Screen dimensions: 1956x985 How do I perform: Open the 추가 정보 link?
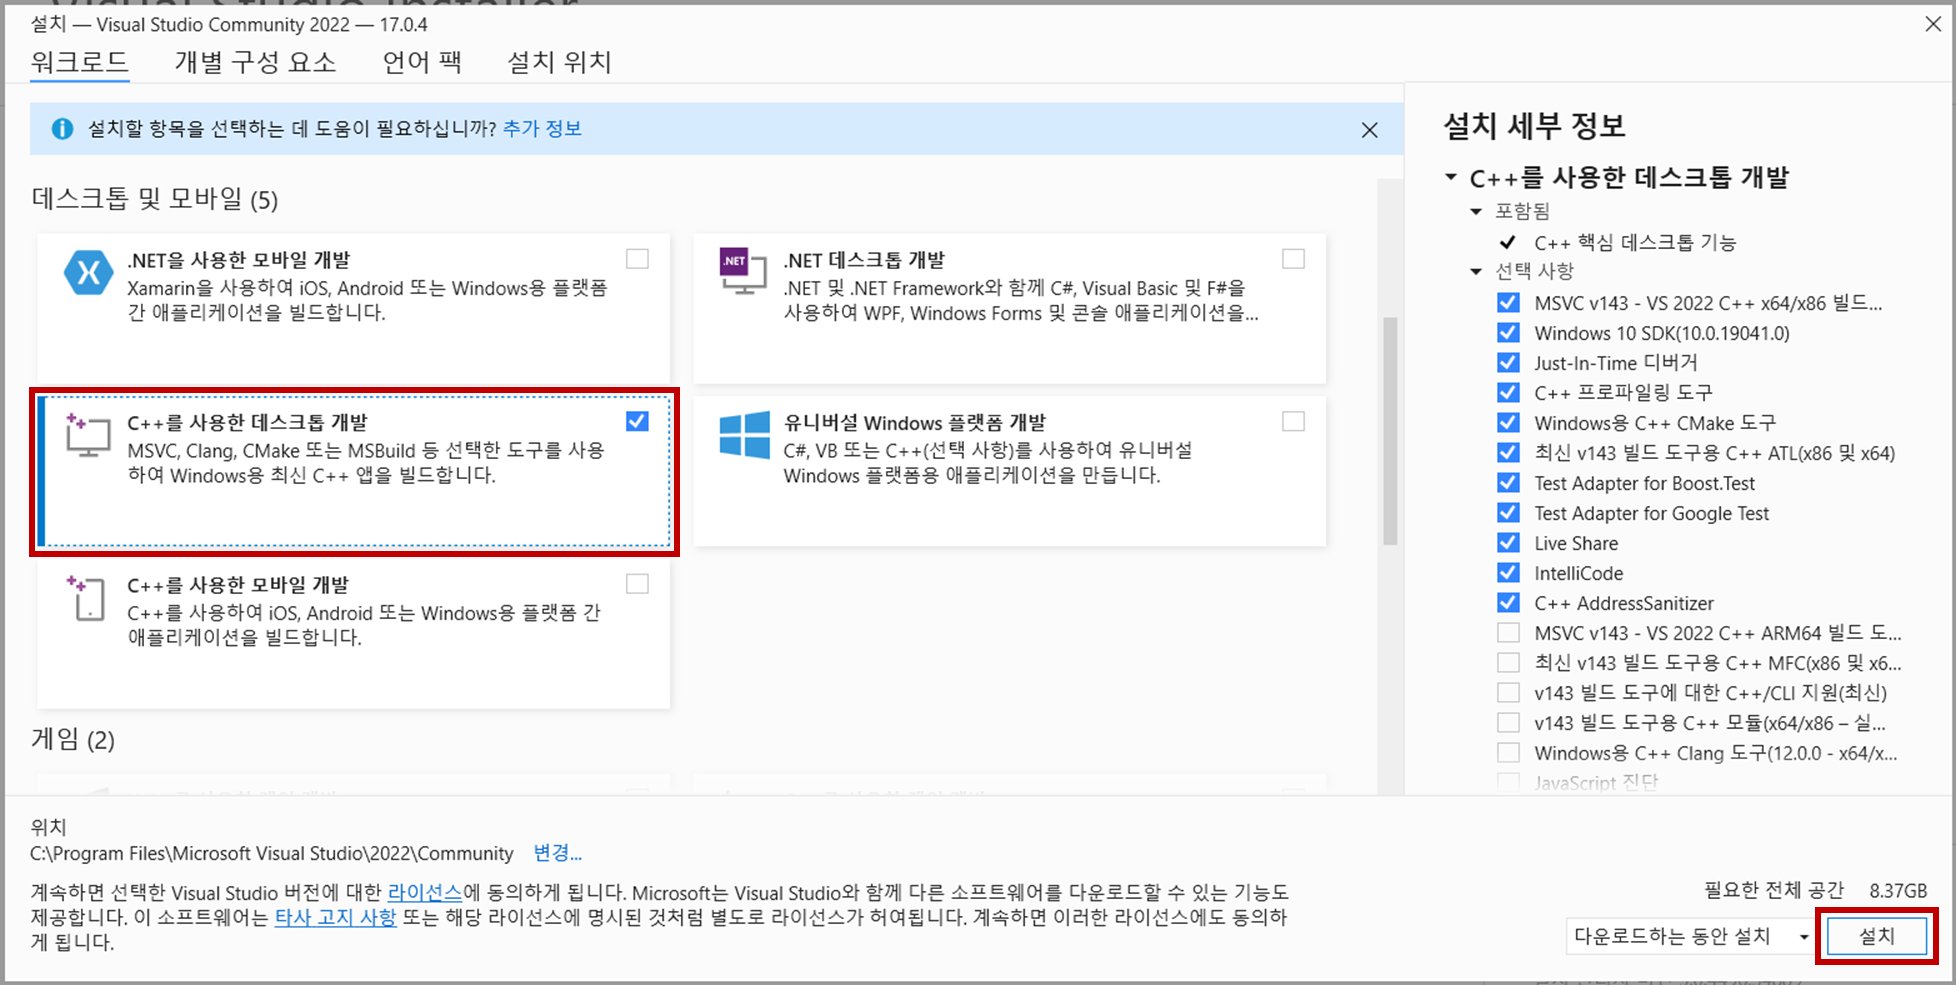point(542,129)
